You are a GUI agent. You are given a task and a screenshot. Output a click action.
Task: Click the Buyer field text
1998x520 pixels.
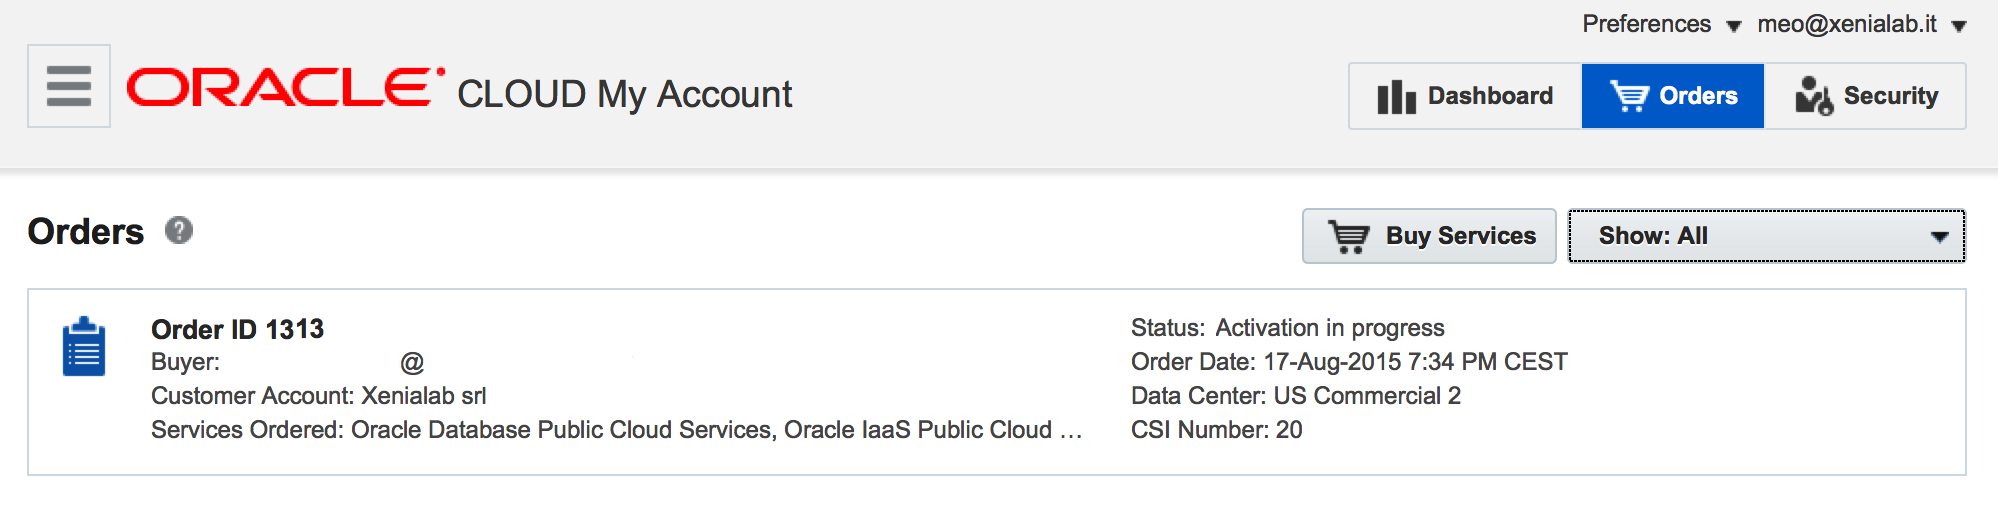(x=288, y=362)
